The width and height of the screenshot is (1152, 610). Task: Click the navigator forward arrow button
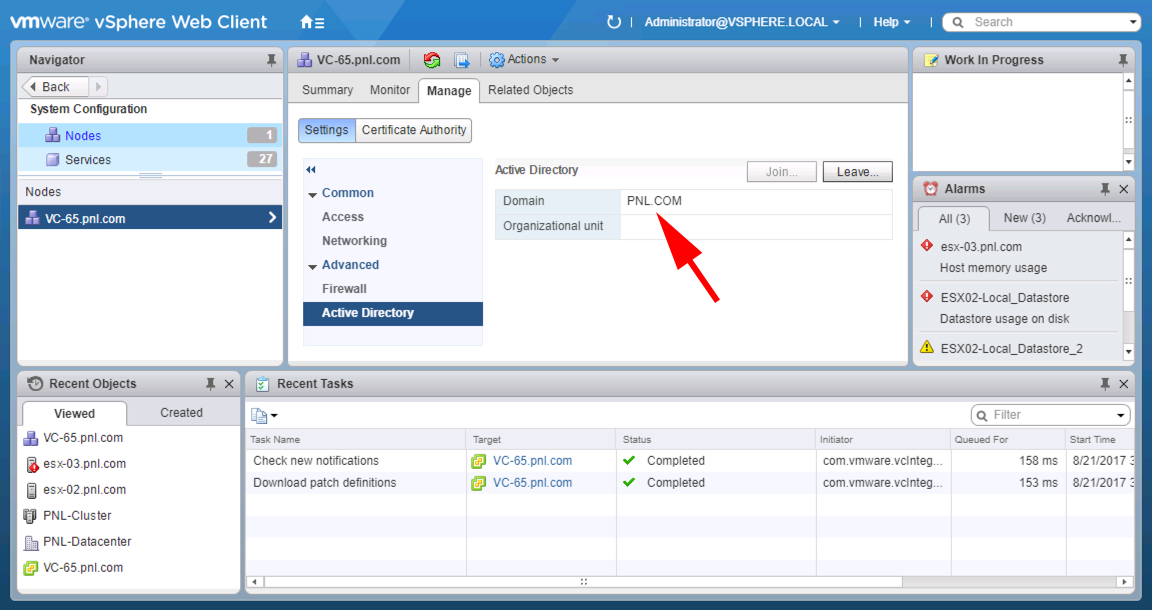tap(98, 87)
